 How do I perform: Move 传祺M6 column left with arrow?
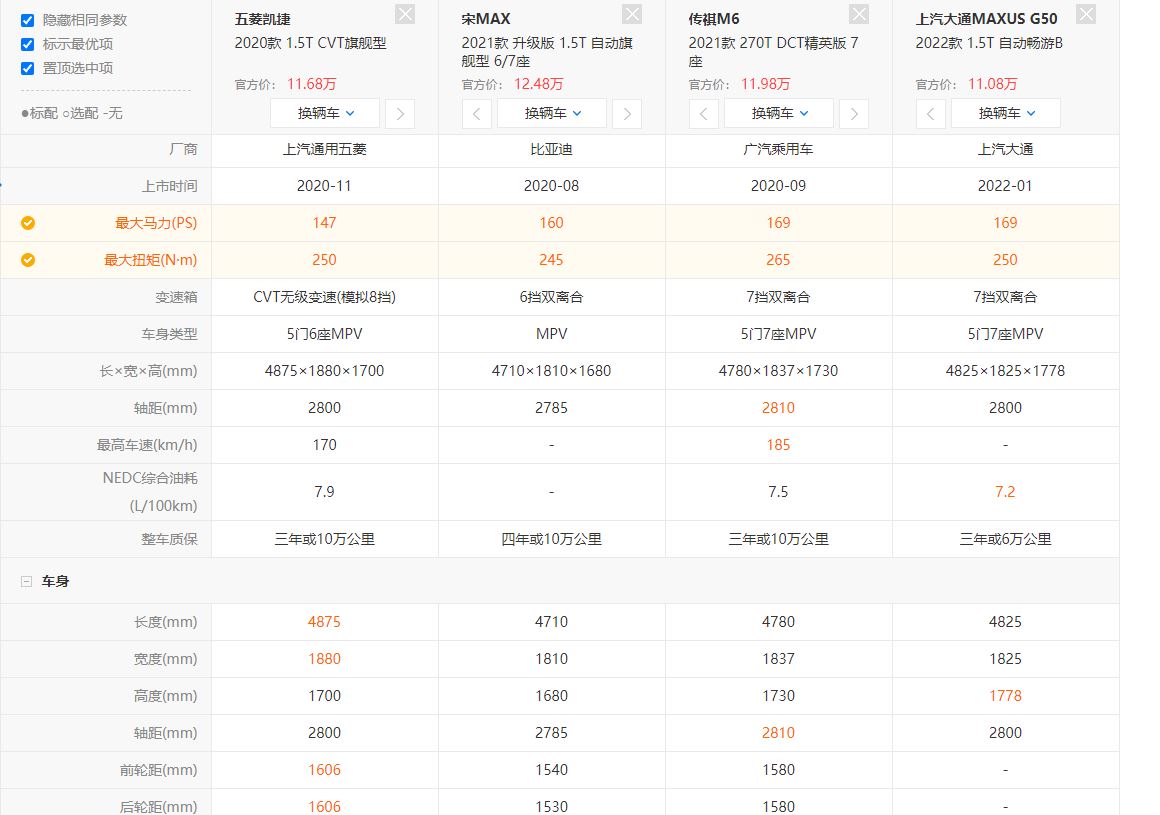[x=704, y=114]
